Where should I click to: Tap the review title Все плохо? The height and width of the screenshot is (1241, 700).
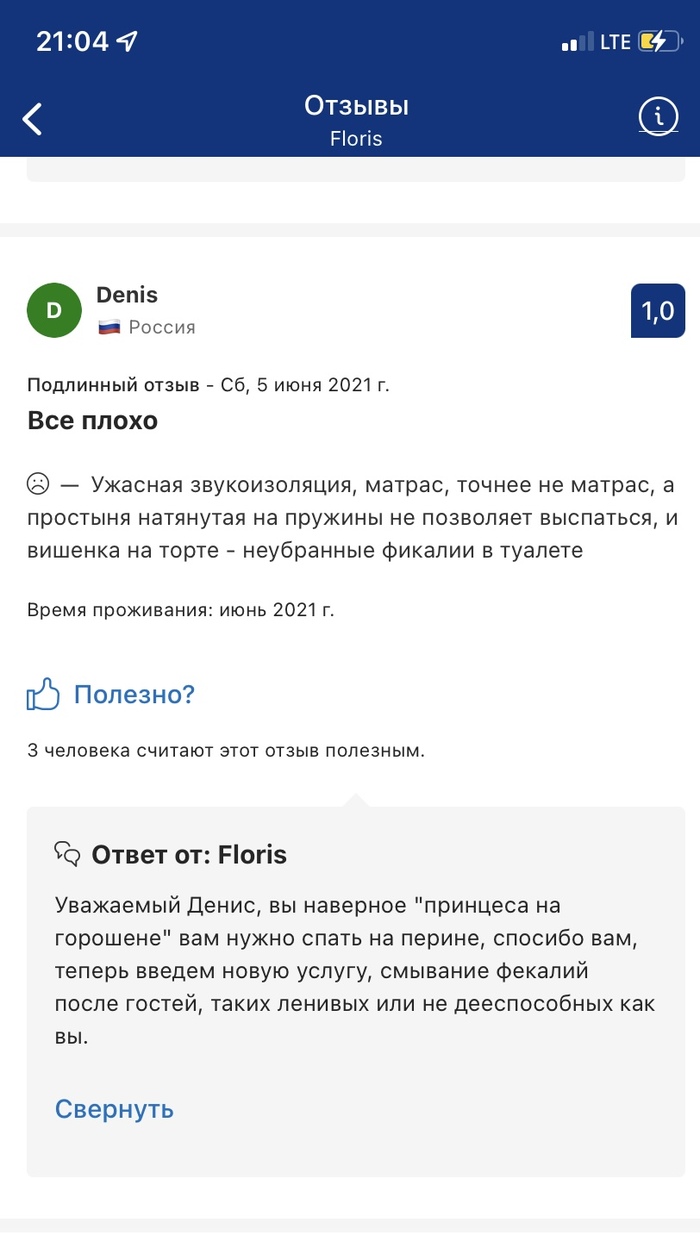[92, 421]
